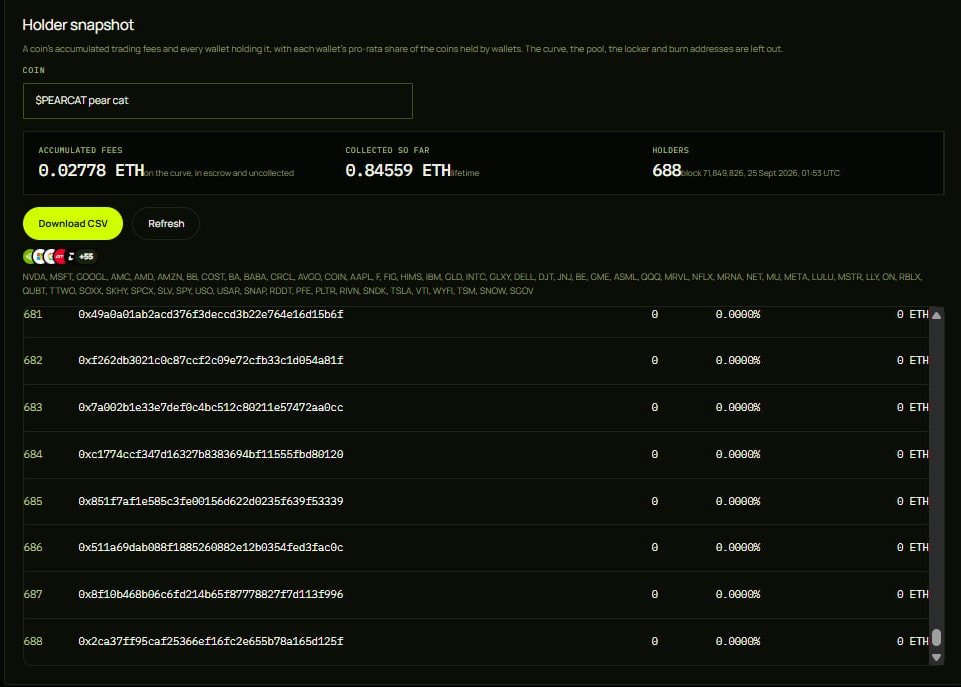Click the QUBT ticker in the coin list
Screen dimensions: 961x687
(x=34, y=291)
